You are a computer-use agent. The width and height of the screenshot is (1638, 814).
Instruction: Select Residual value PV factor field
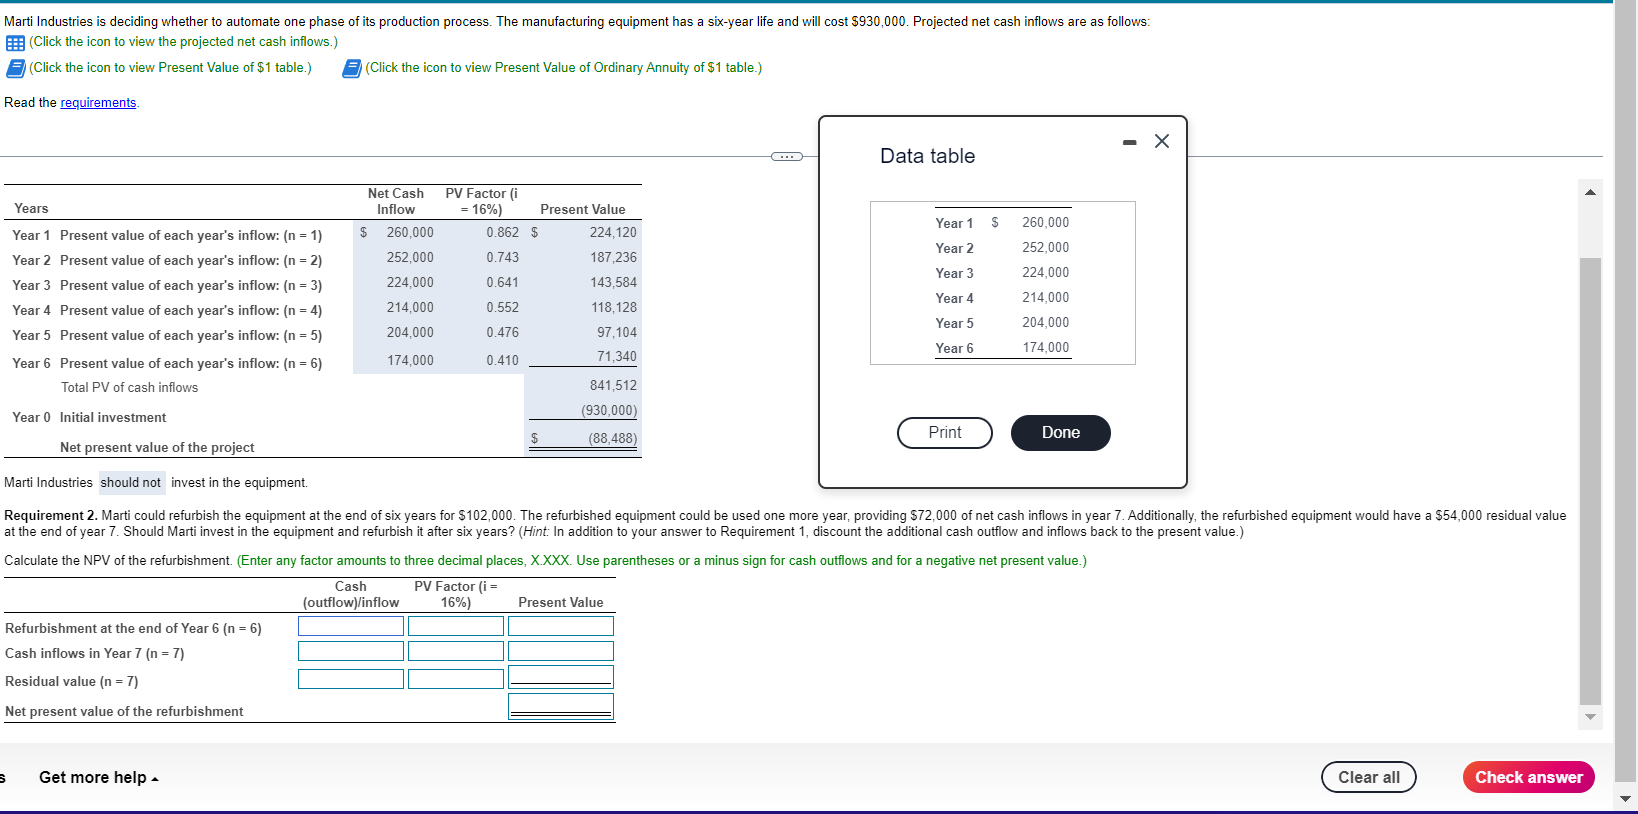click(x=456, y=679)
